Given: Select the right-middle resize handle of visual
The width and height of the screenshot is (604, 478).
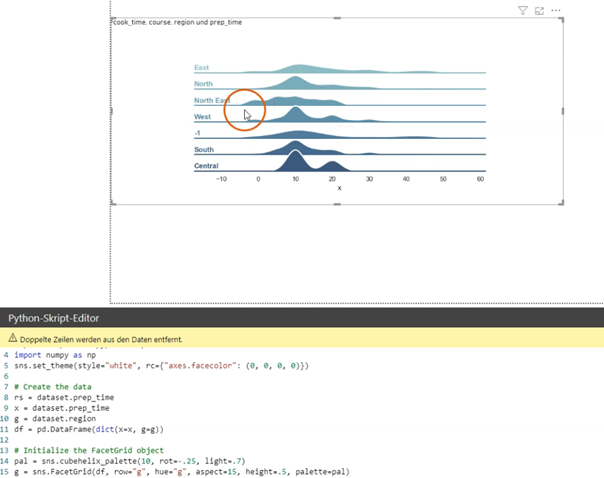Looking at the screenshot, I should (563, 111).
